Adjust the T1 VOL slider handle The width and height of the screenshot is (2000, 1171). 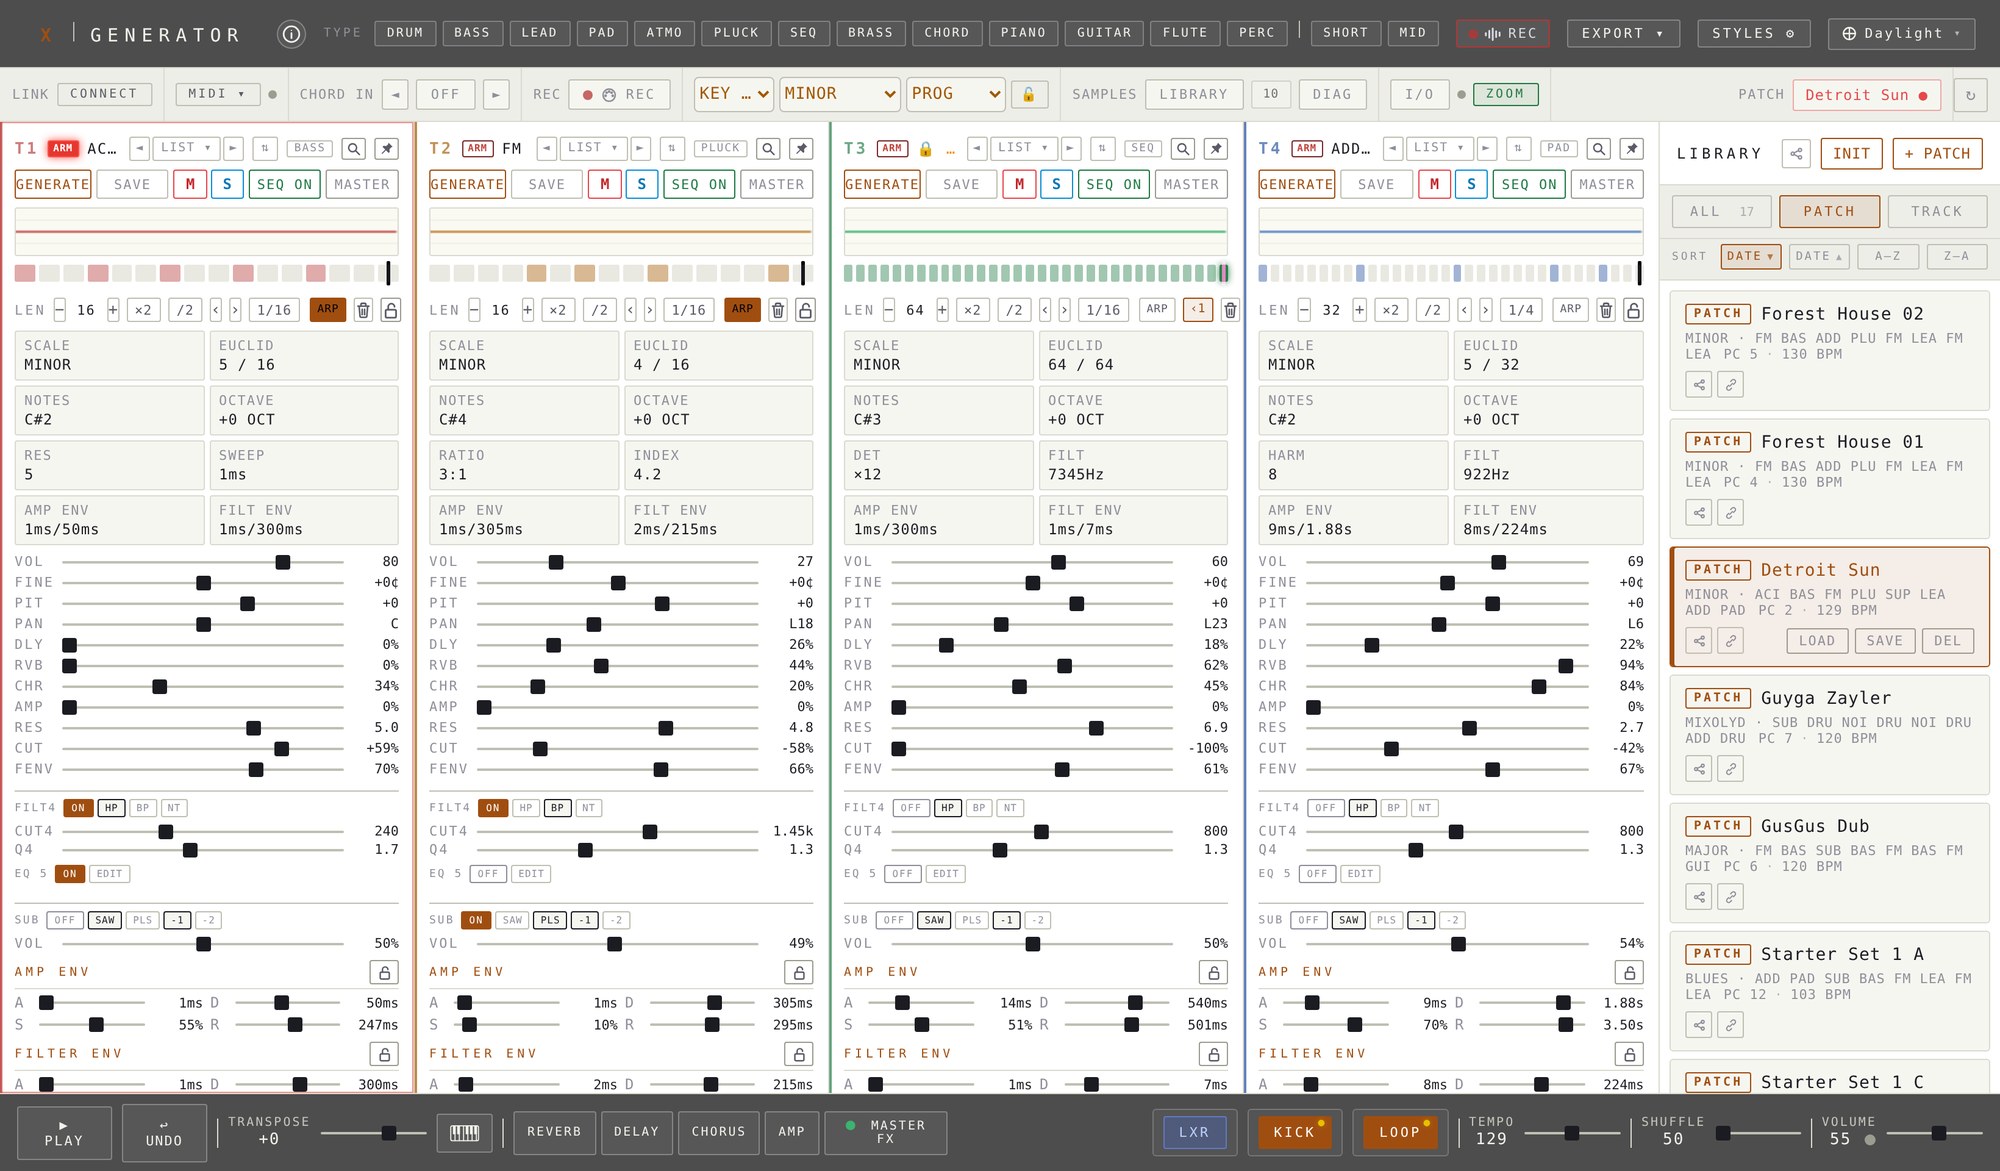(x=283, y=563)
